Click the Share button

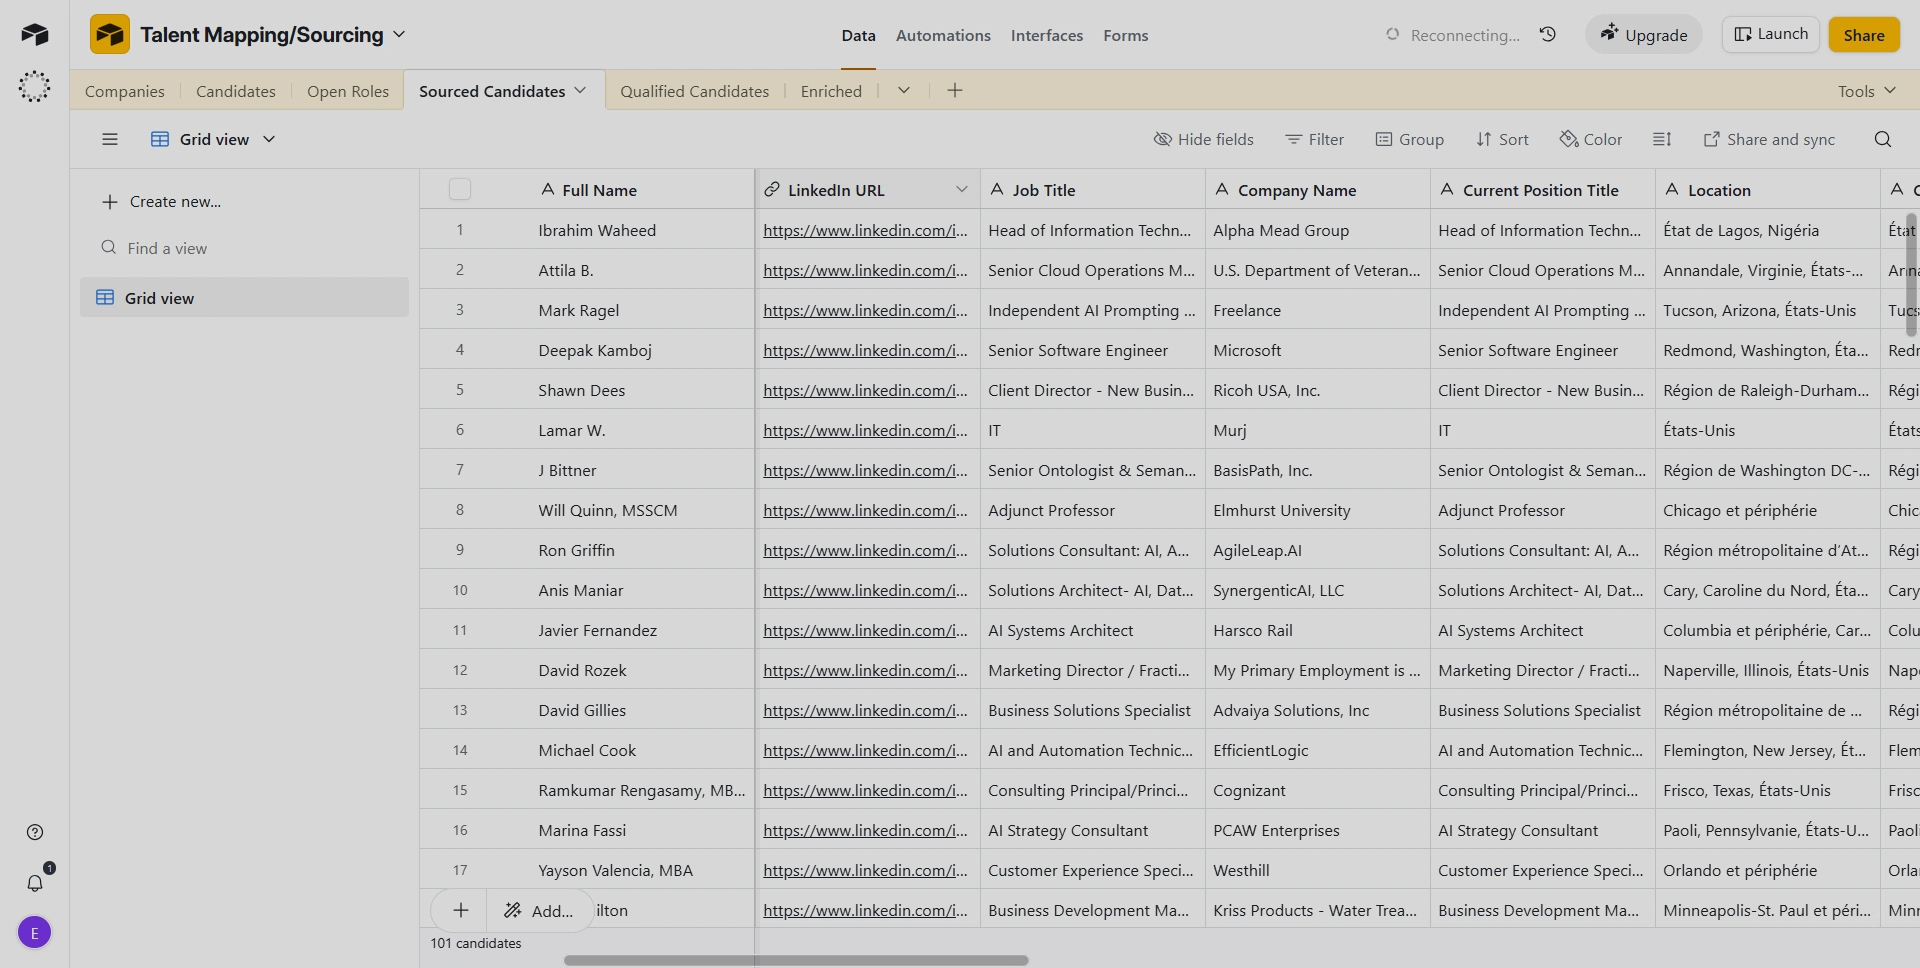point(1863,35)
